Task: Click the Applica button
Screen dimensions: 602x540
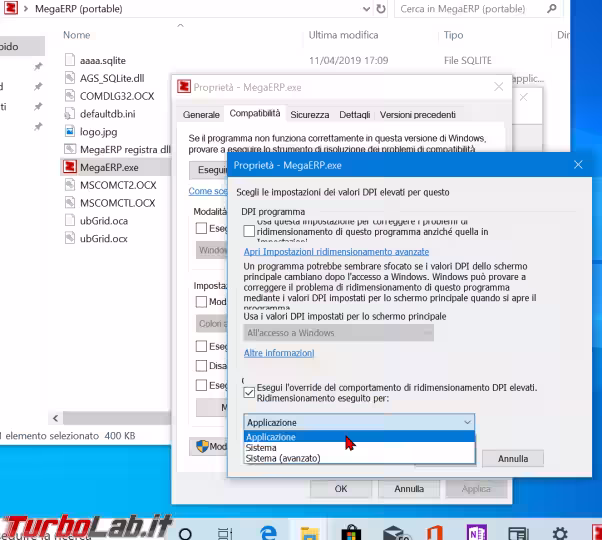Action: [x=476, y=489]
